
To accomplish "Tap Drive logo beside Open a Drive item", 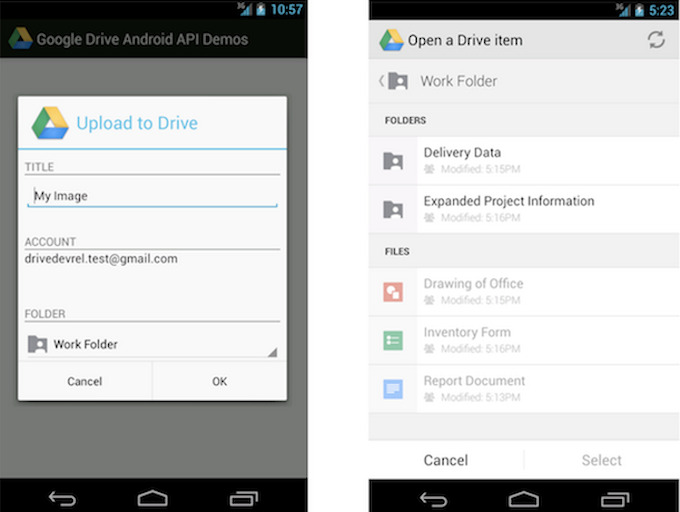I will point(391,40).
